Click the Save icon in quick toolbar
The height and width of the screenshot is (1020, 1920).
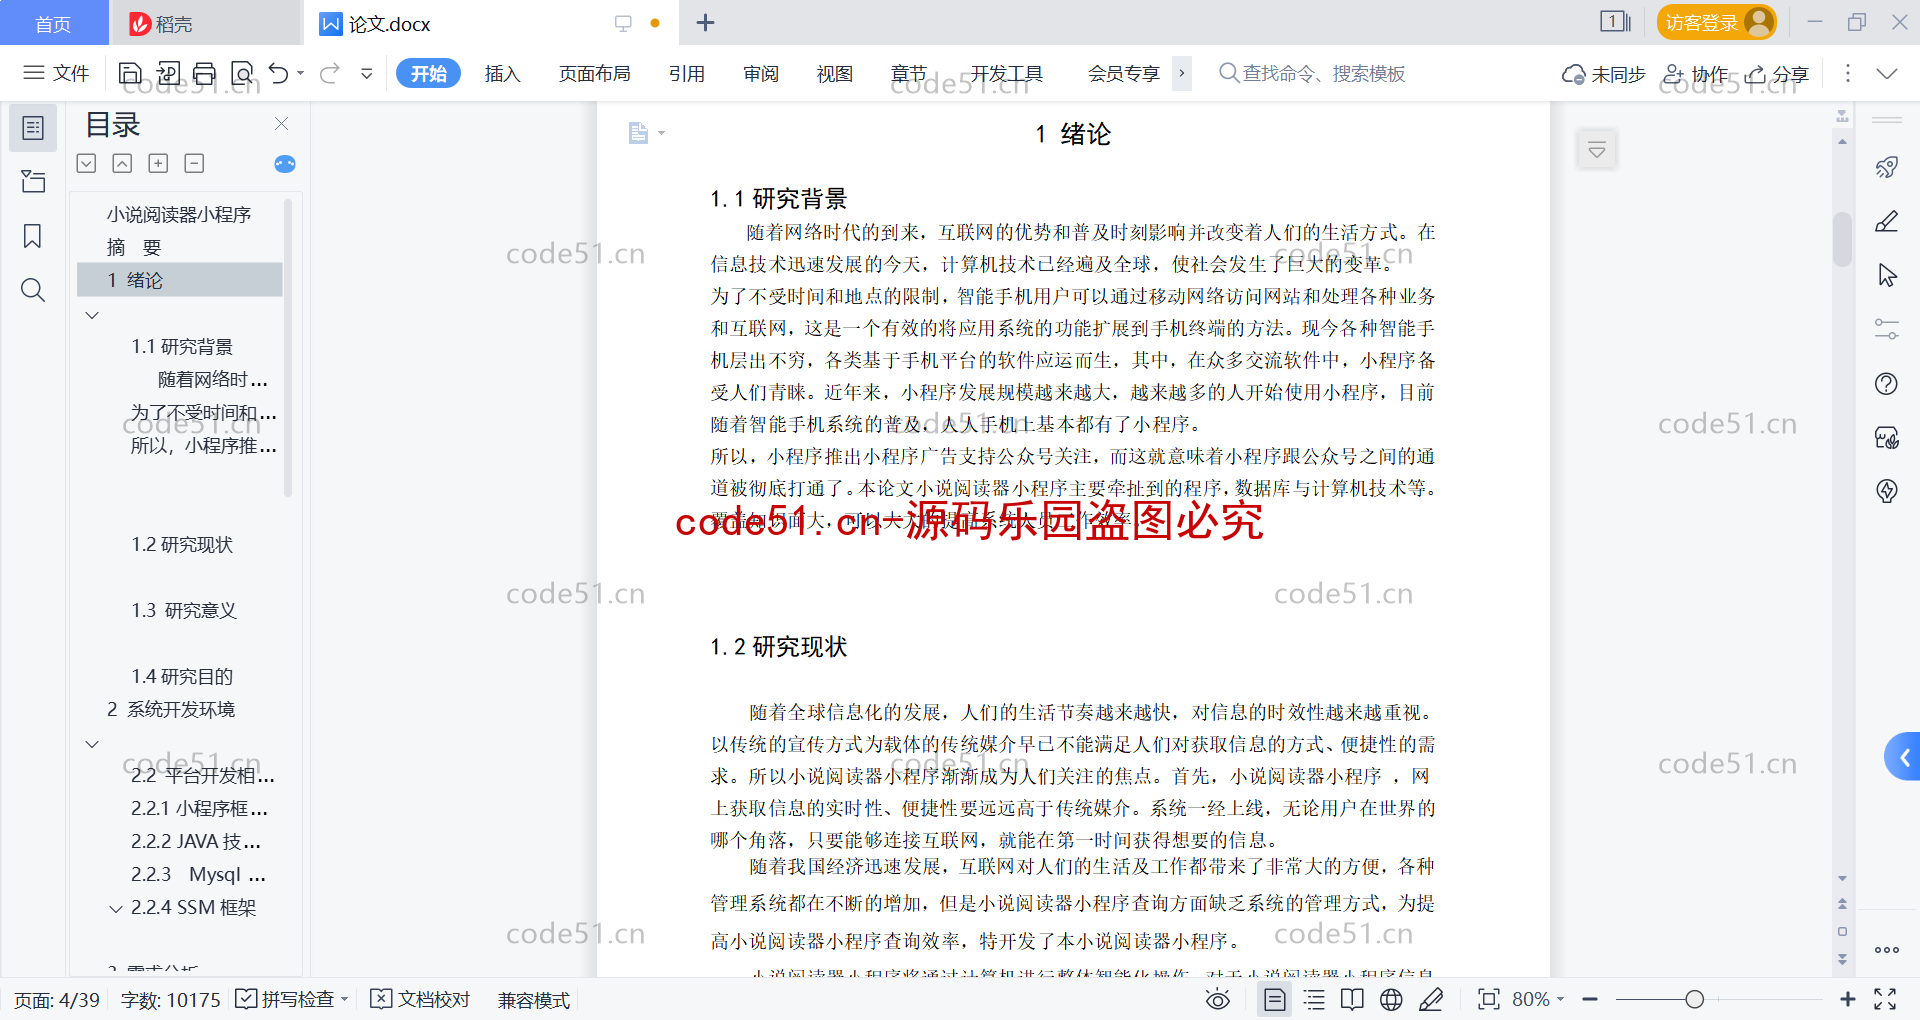tap(130, 73)
